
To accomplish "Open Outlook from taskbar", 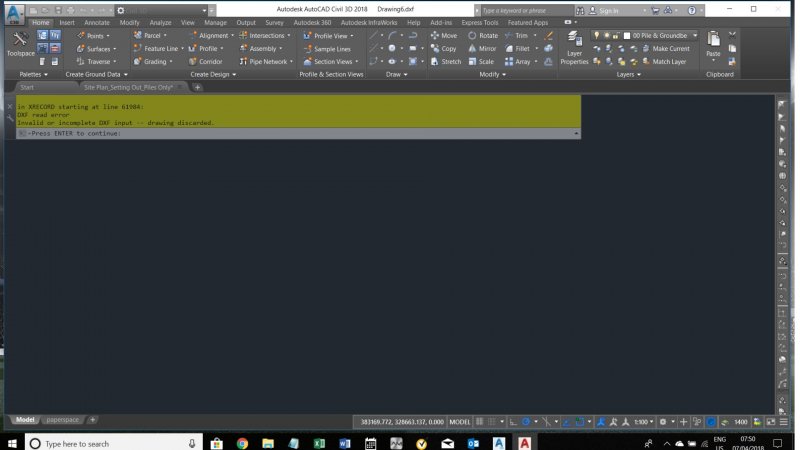I will click(473, 443).
